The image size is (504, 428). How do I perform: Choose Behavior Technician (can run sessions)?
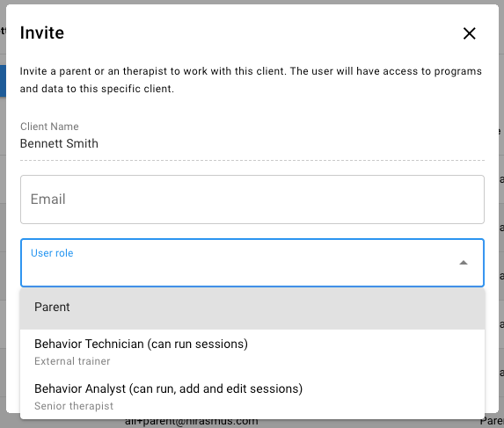pyautogui.click(x=252, y=352)
